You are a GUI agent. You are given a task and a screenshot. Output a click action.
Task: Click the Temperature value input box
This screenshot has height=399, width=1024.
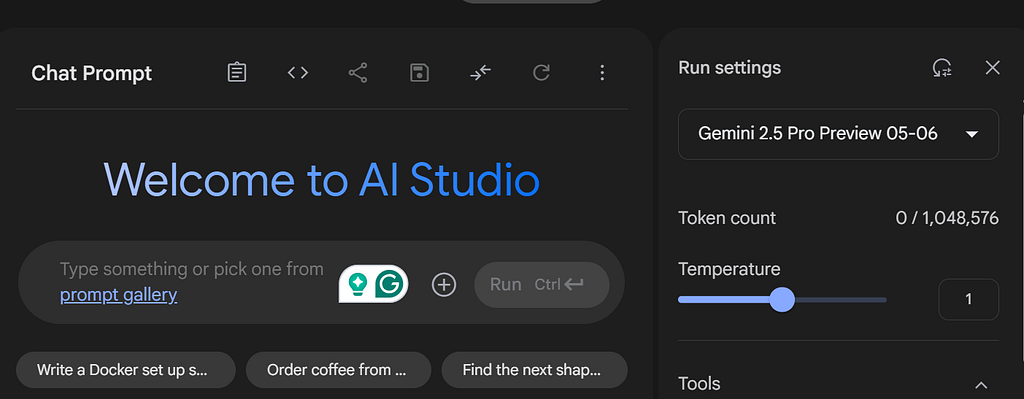(968, 300)
